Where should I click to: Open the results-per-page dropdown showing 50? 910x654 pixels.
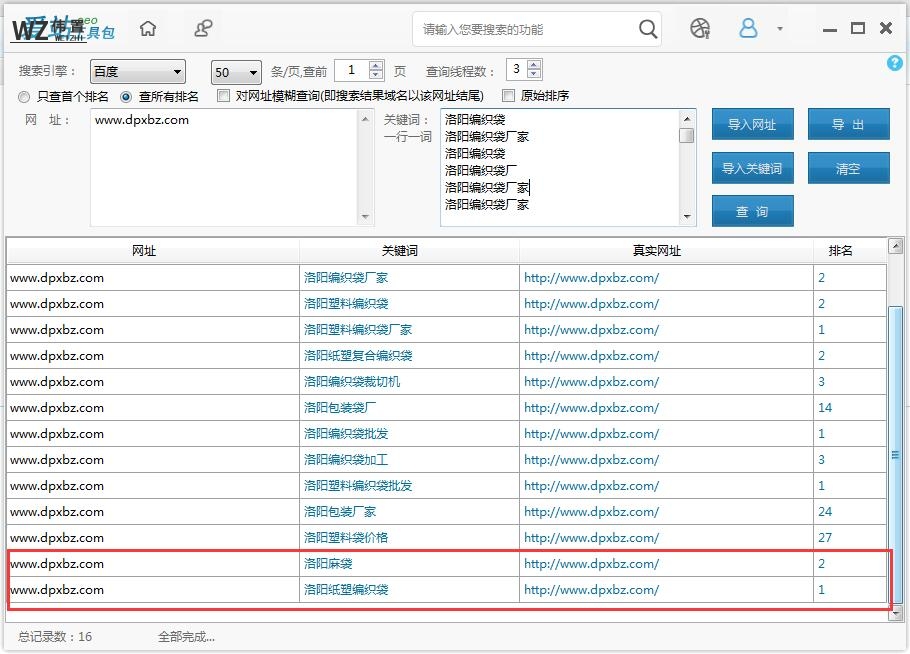pos(236,72)
